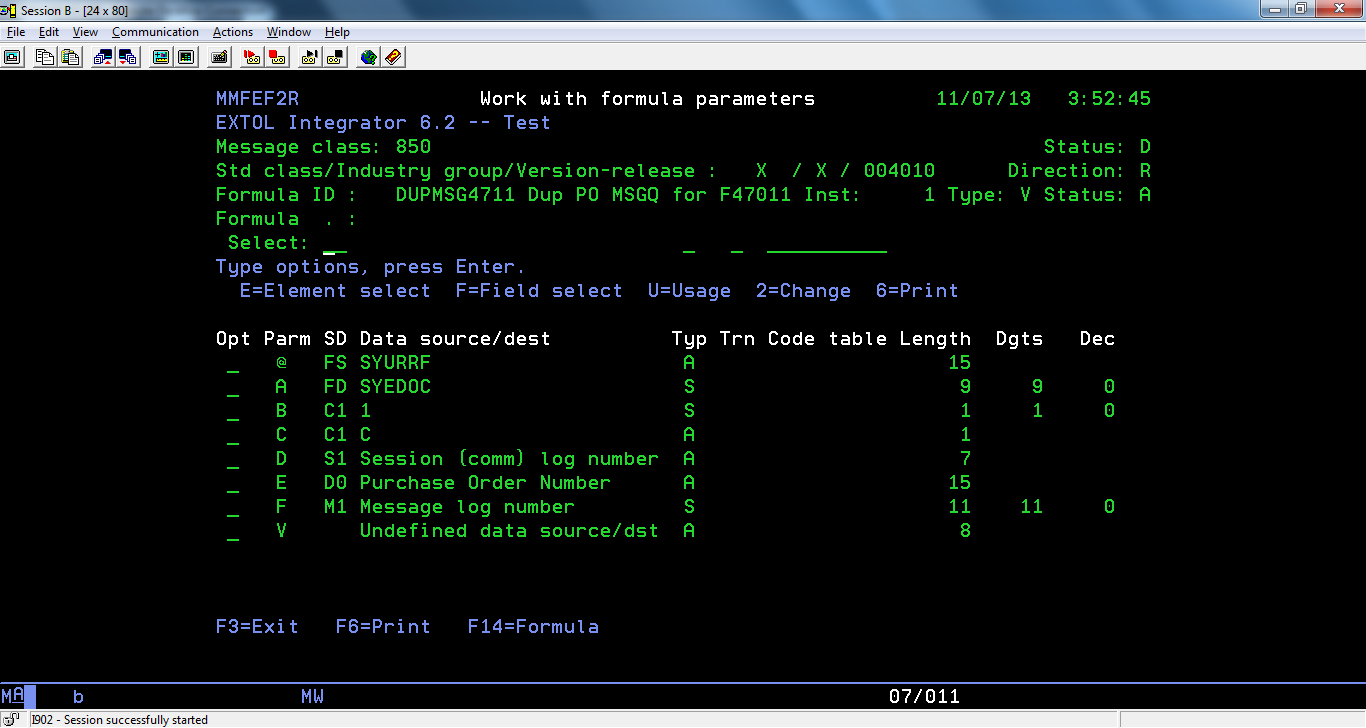
Task: Click 'Purchase Order Number' data source text
Action: coord(485,483)
